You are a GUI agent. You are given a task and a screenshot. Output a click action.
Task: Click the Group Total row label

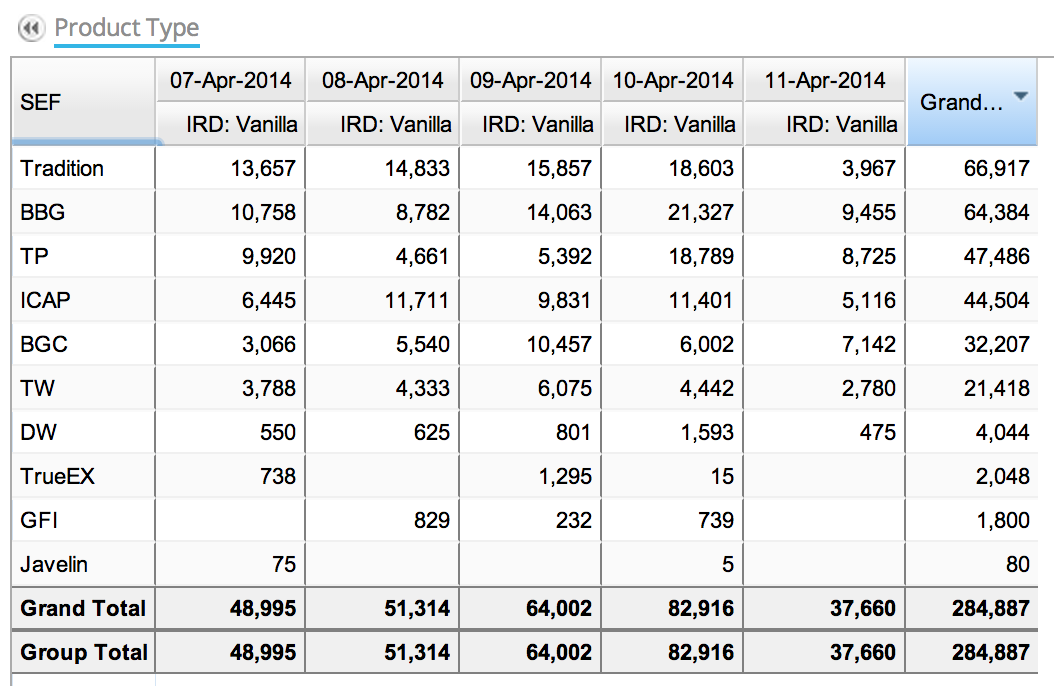[83, 652]
